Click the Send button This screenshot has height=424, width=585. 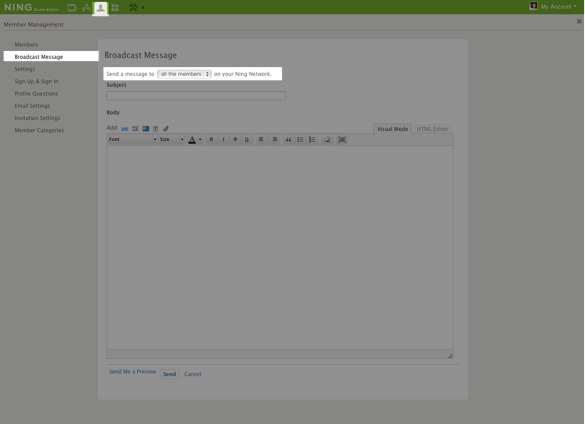pyautogui.click(x=169, y=374)
